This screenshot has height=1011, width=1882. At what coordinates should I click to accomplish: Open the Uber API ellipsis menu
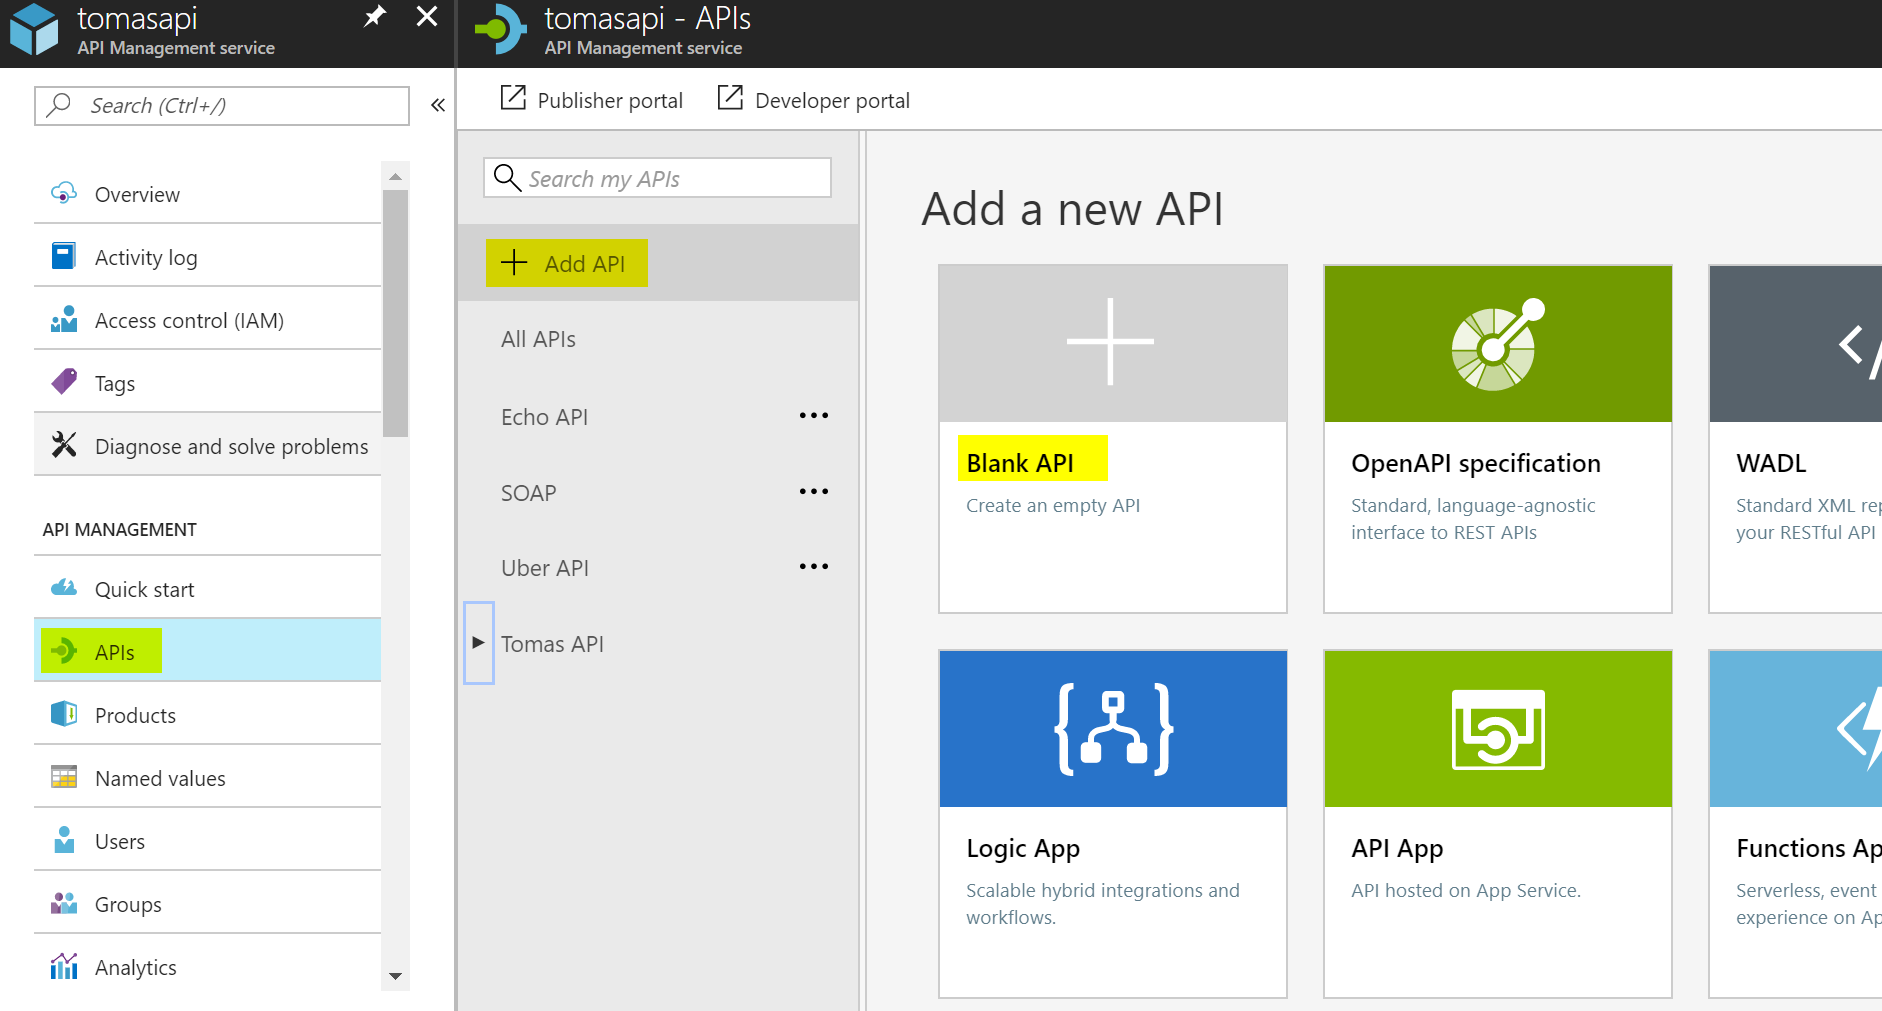coord(813,566)
